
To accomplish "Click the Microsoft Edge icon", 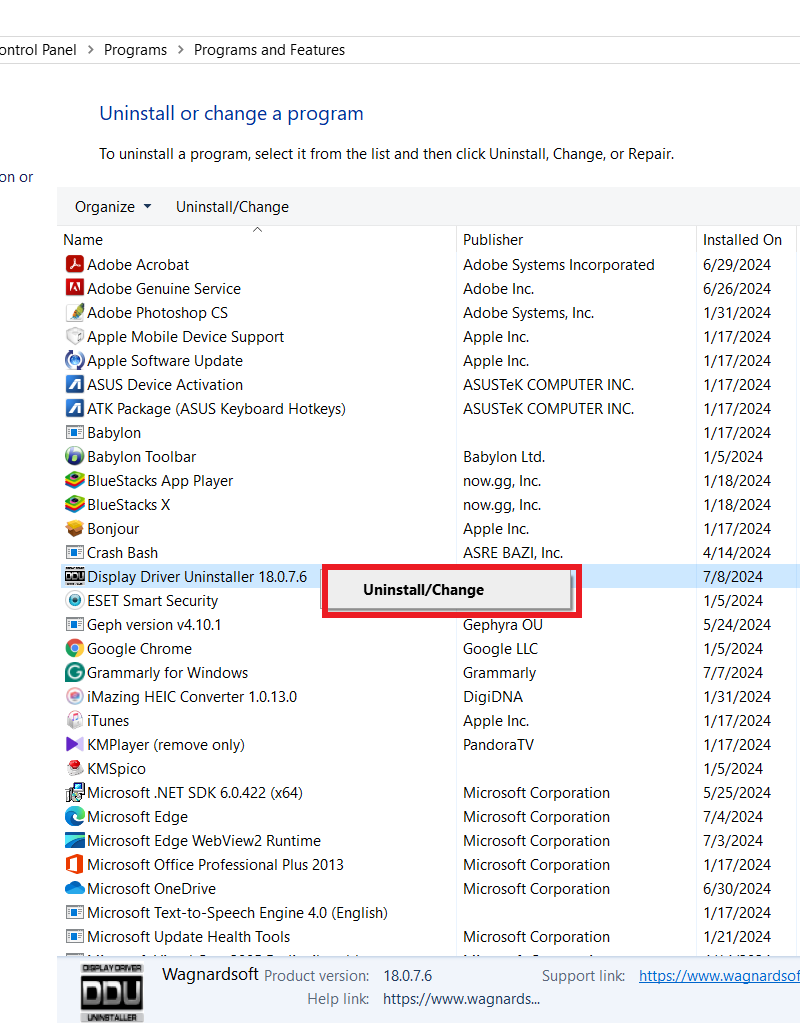I will point(75,816).
